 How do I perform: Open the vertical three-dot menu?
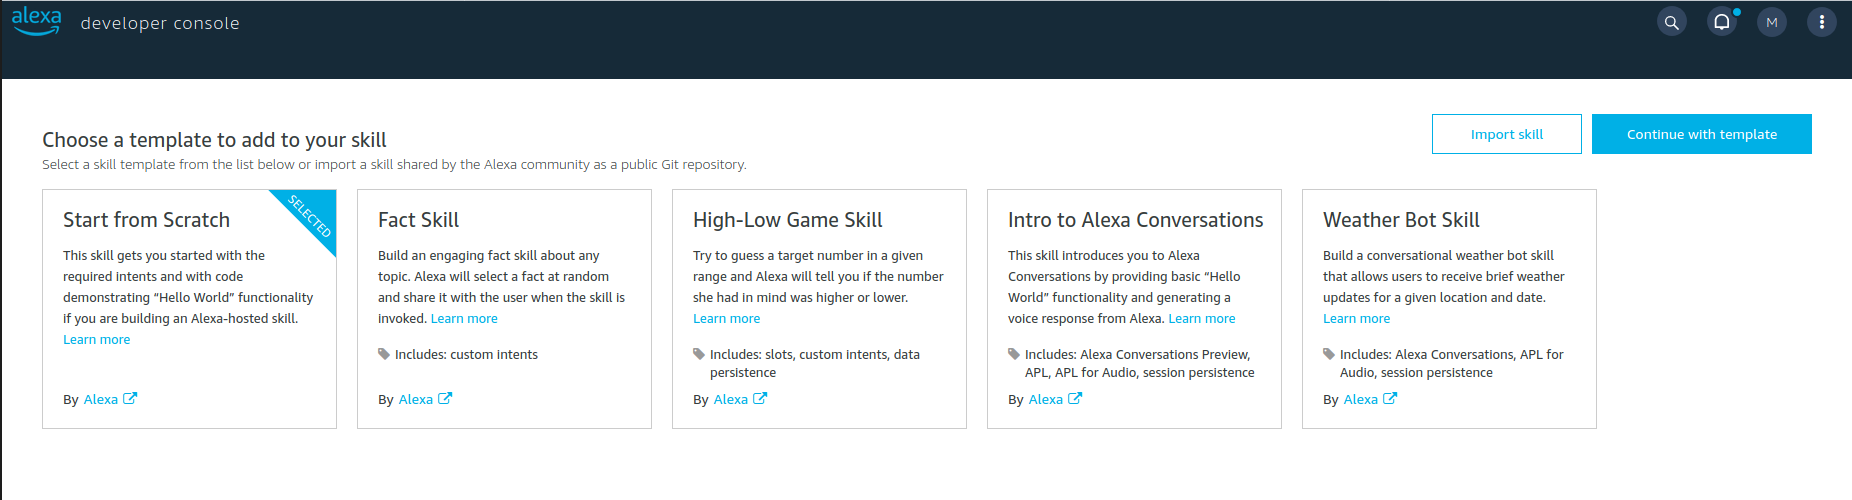[x=1821, y=22]
